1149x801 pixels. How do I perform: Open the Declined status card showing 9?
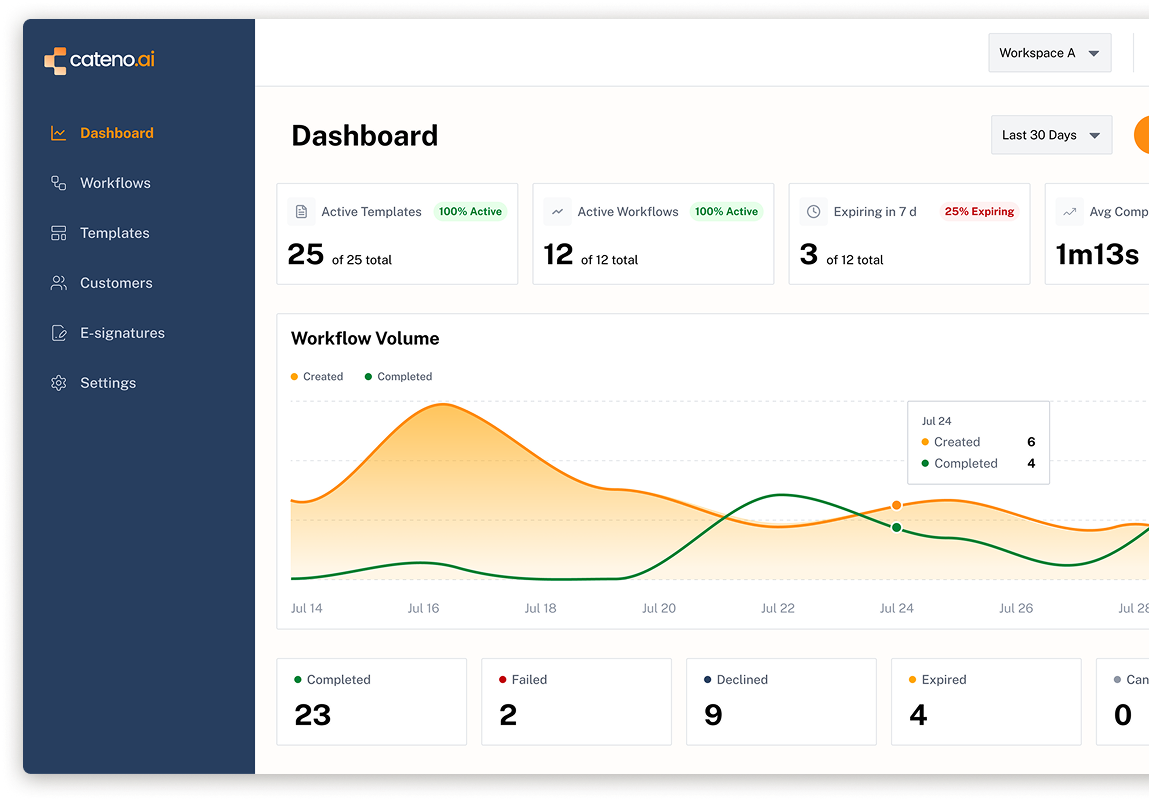(x=781, y=702)
